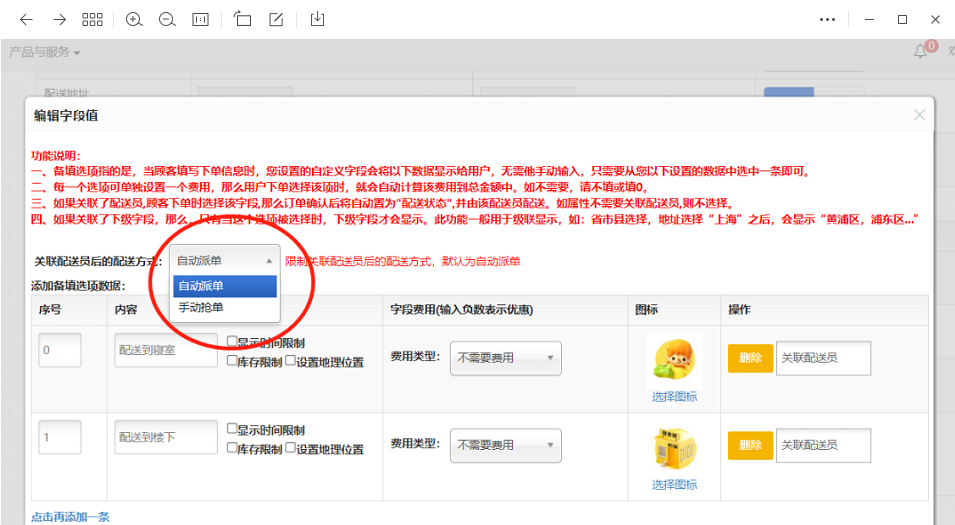Click the save/download image icon
This screenshot has width=955, height=525.
click(x=318, y=19)
